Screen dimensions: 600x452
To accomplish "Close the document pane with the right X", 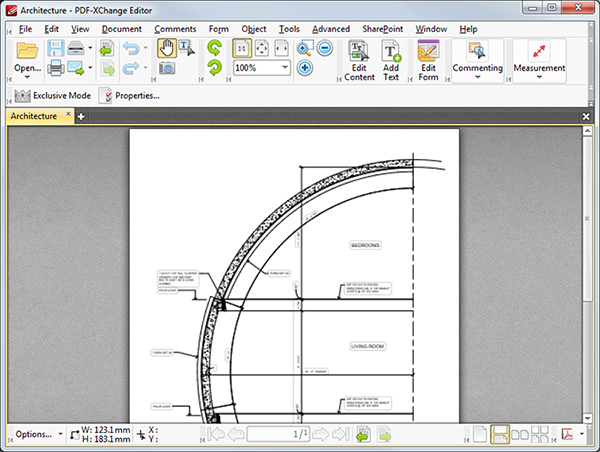I will point(586,116).
